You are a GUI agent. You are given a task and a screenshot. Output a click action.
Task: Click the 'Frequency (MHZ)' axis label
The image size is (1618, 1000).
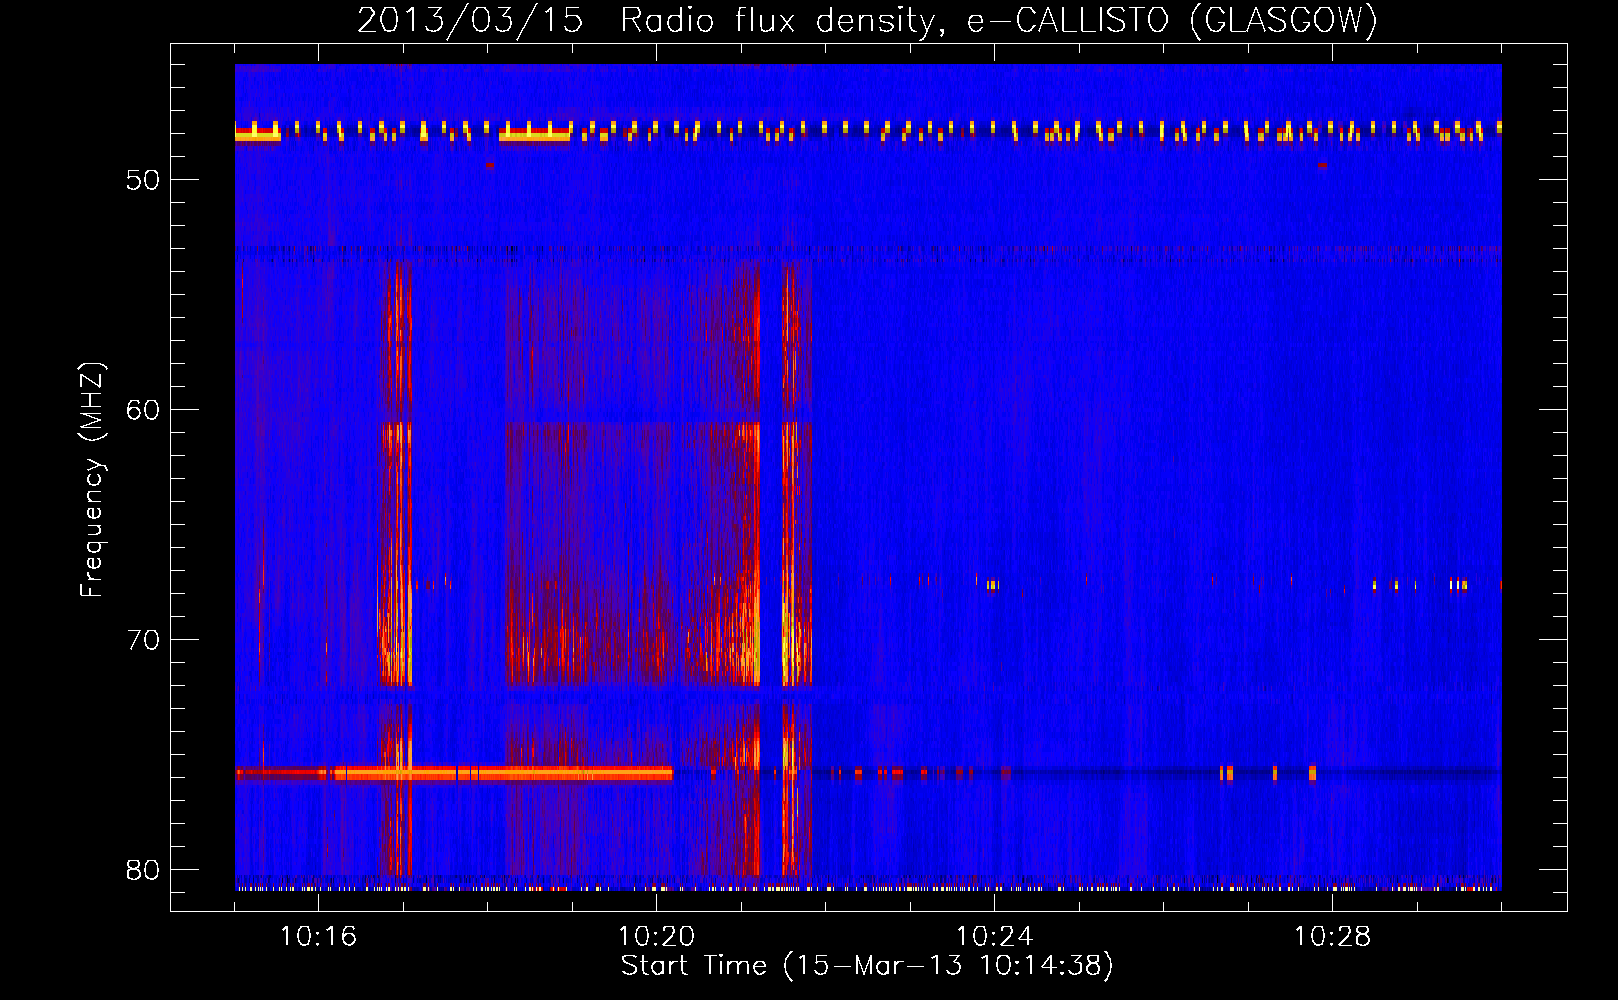coord(92,480)
